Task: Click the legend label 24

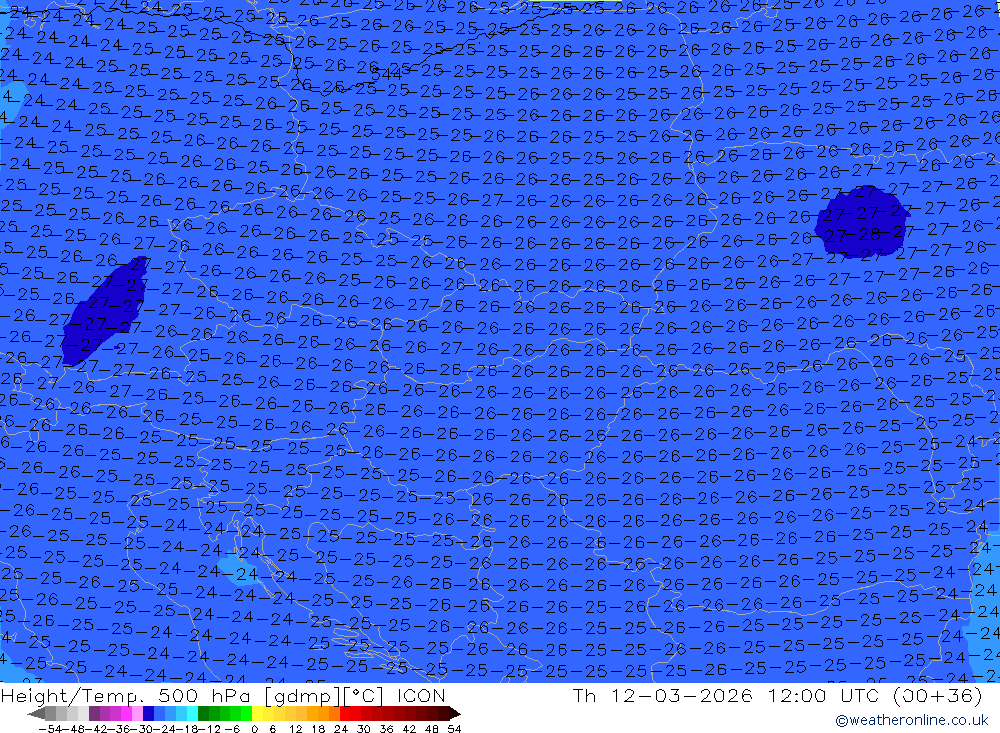Action: [341, 729]
